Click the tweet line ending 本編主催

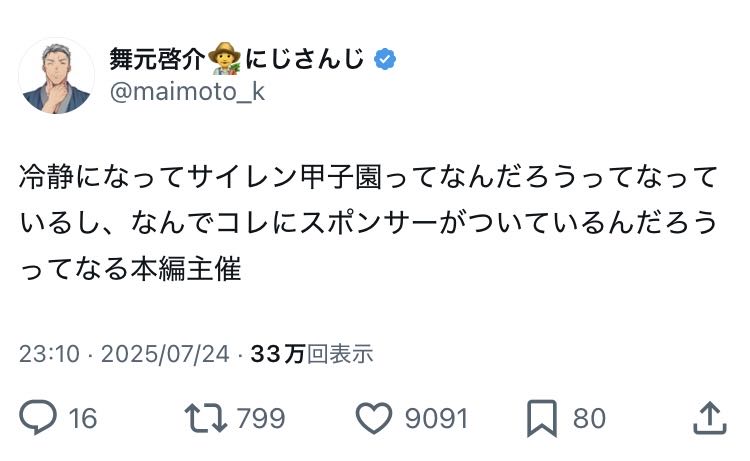tap(130, 269)
